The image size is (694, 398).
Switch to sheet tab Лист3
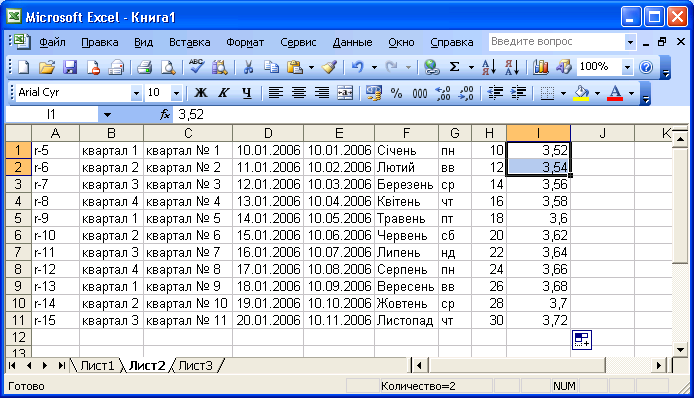pos(196,366)
